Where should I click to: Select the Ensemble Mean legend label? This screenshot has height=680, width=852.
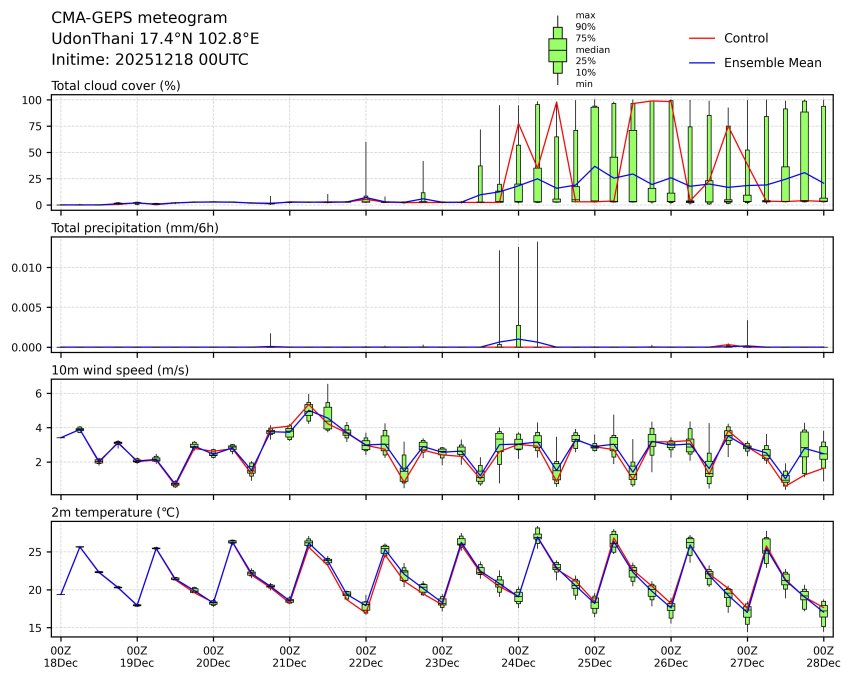coord(772,63)
